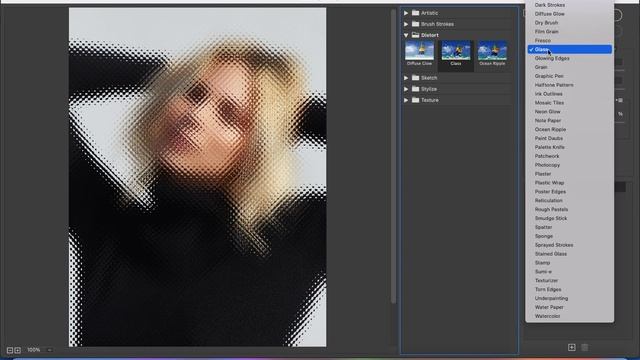Click the Stylize folder icon
The height and width of the screenshot is (360, 640).
pos(416,89)
